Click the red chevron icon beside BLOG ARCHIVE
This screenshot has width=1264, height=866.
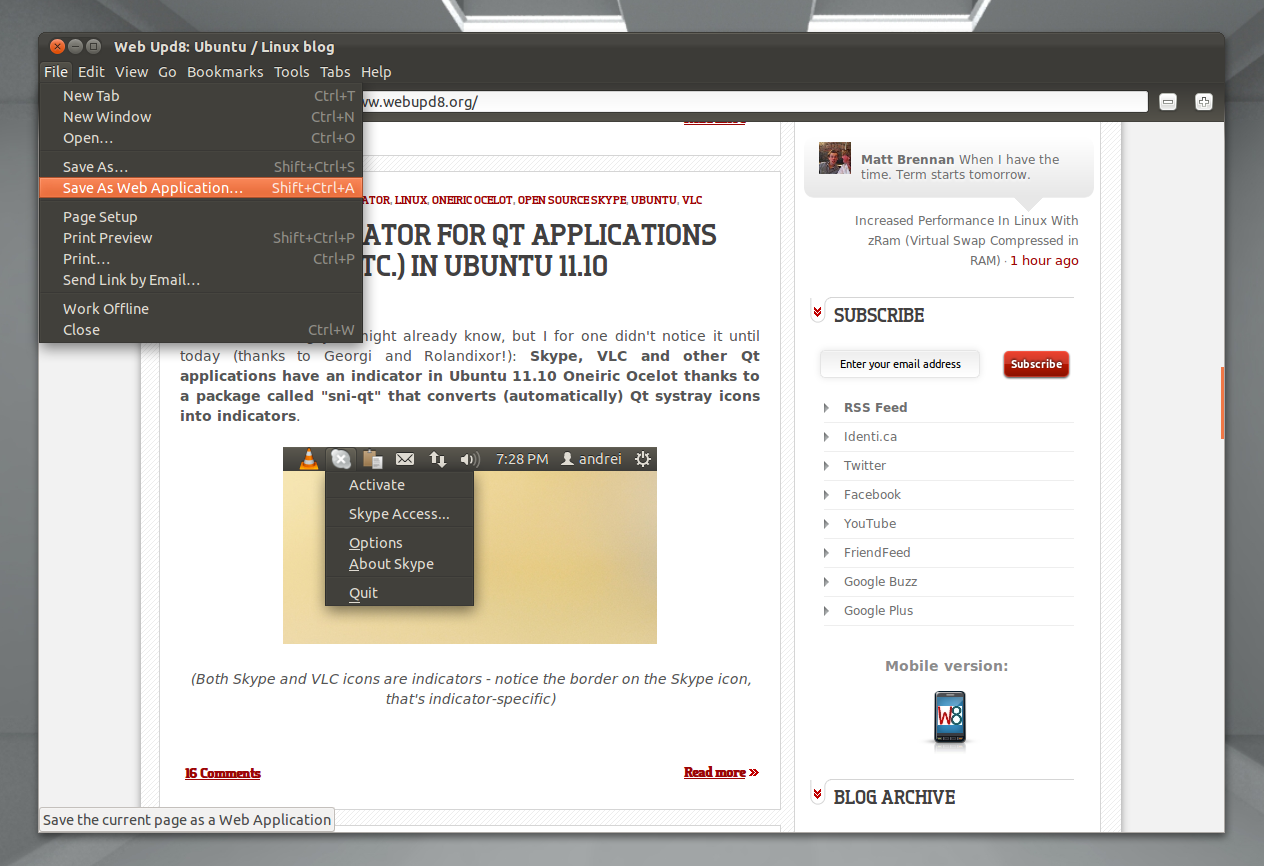coord(818,796)
